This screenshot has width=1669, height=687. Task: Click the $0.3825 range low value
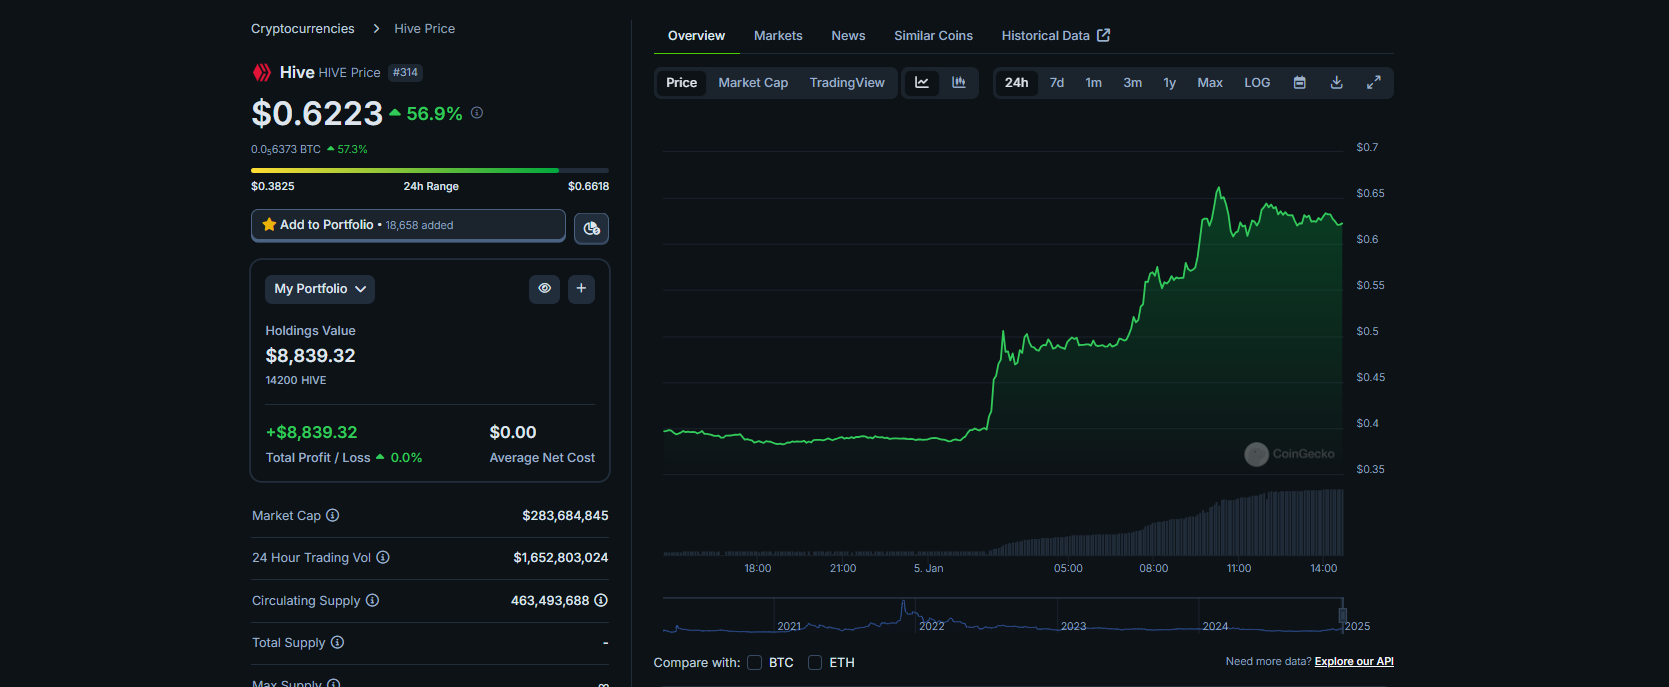click(273, 186)
